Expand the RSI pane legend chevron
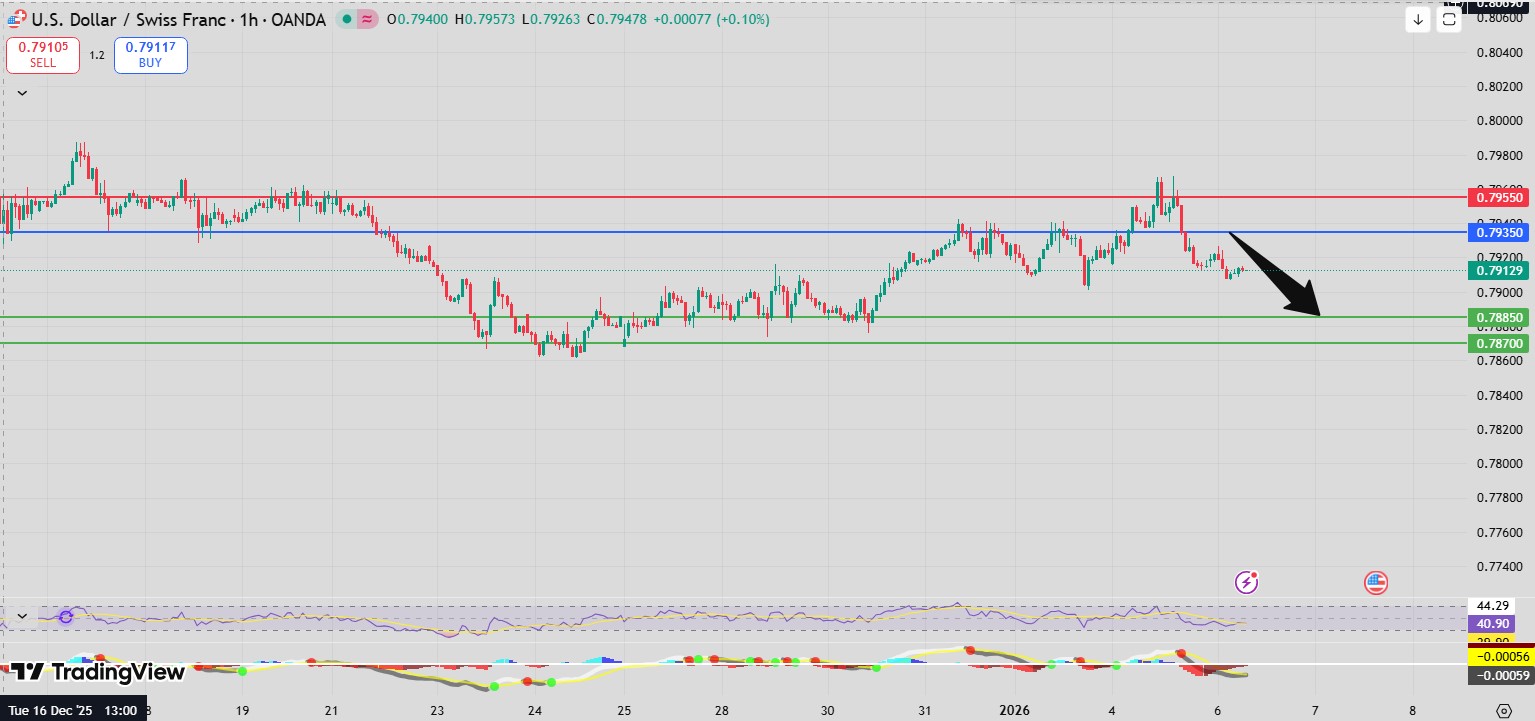 pyautogui.click(x=22, y=616)
